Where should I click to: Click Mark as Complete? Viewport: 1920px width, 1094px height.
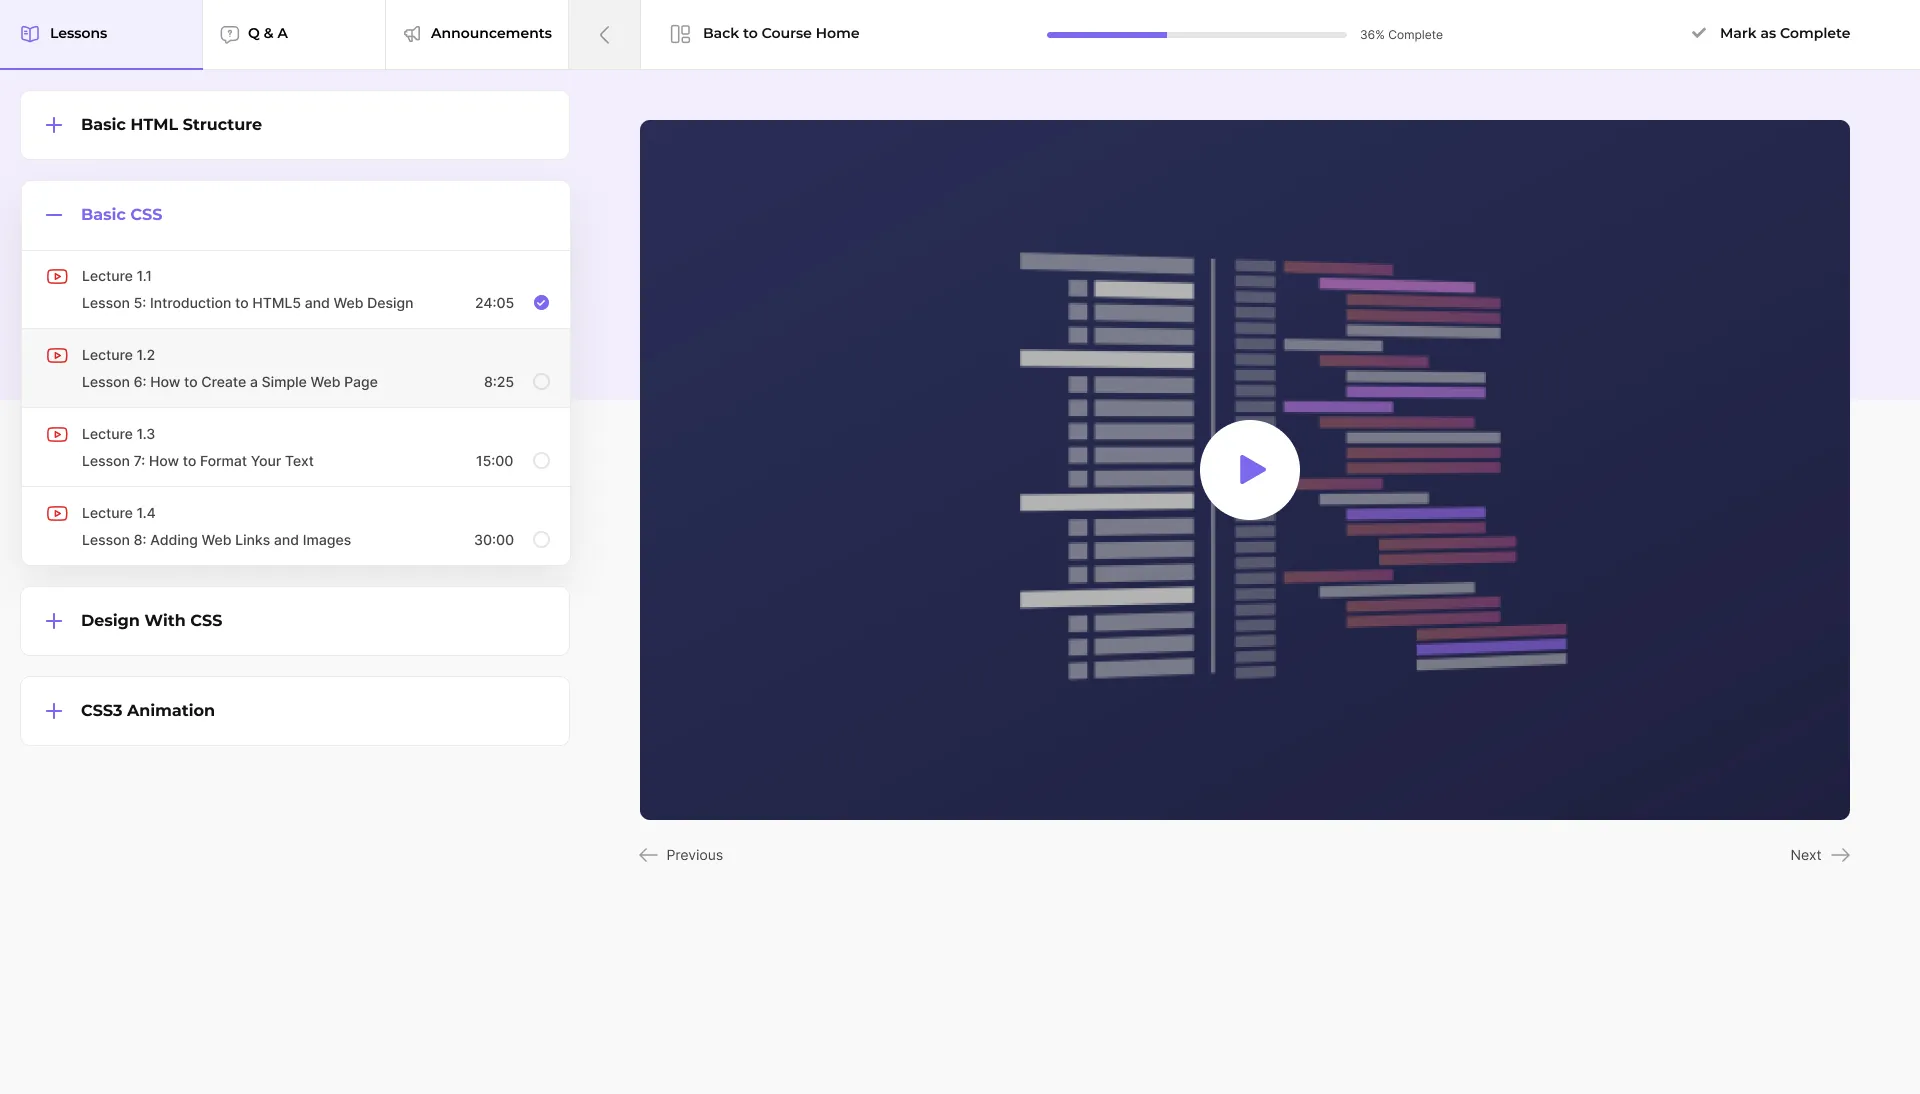point(1770,33)
